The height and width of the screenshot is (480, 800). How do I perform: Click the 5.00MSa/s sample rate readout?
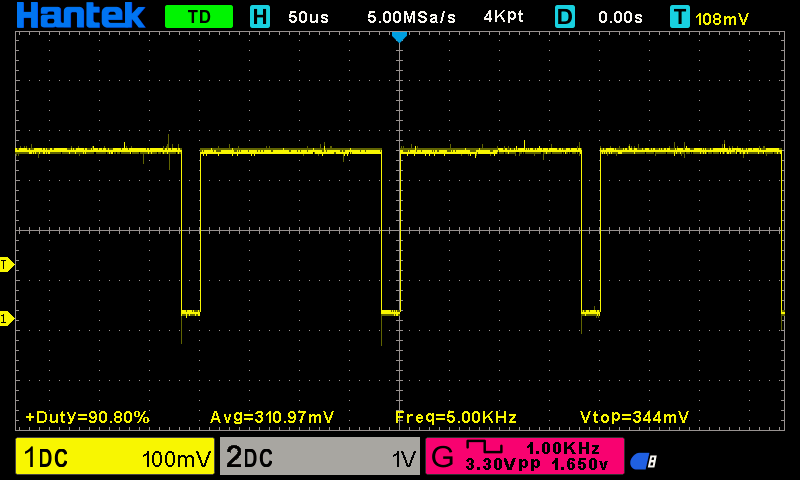point(410,17)
